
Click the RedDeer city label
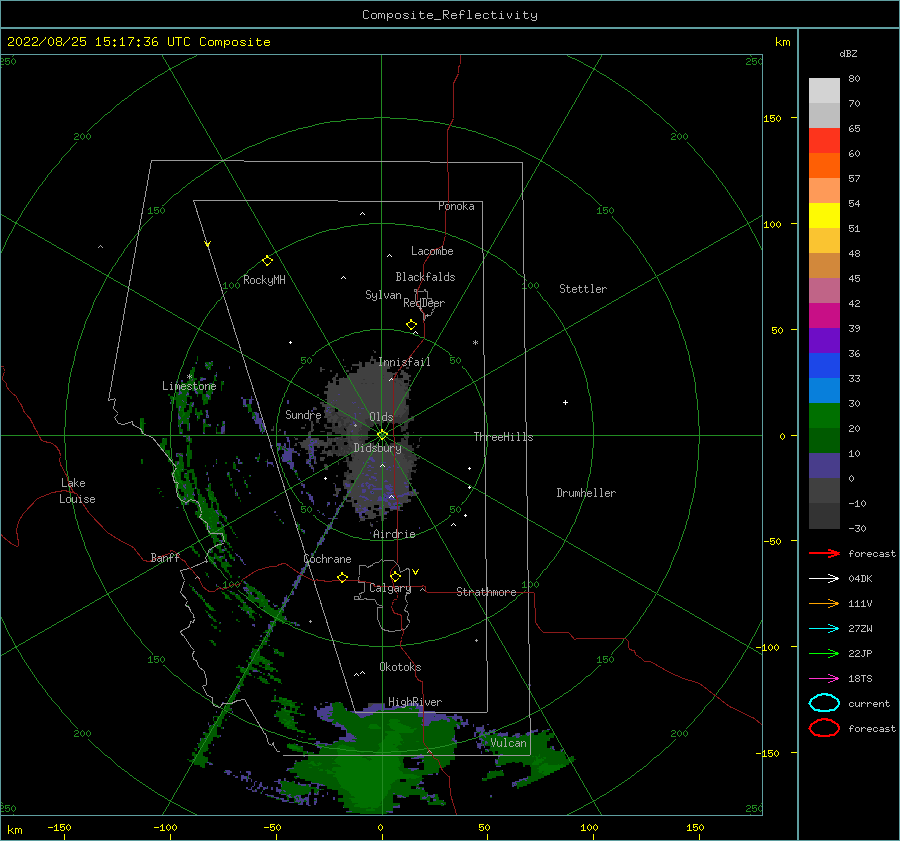424,303
